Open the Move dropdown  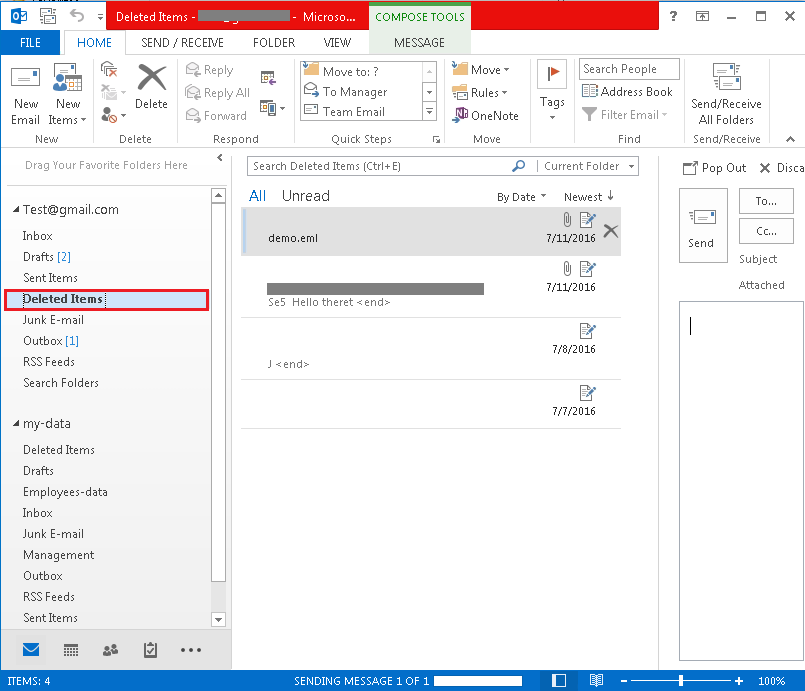click(481, 69)
